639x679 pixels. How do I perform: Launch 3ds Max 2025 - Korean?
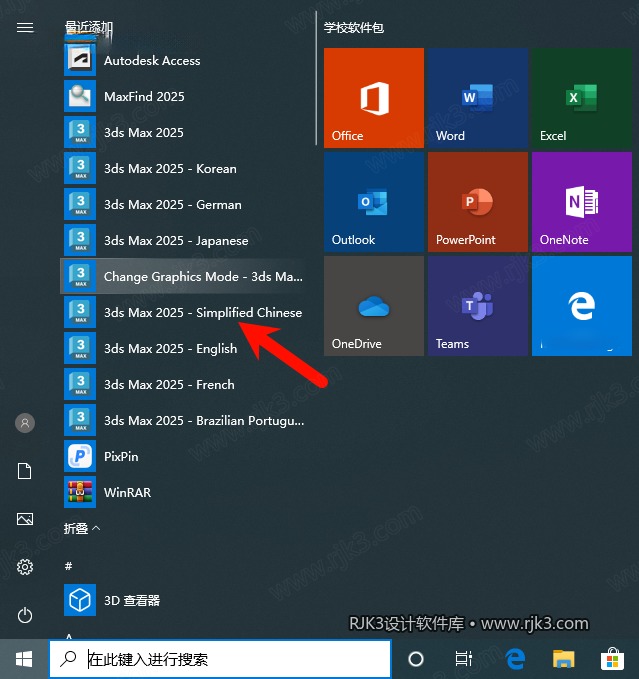click(x=185, y=168)
